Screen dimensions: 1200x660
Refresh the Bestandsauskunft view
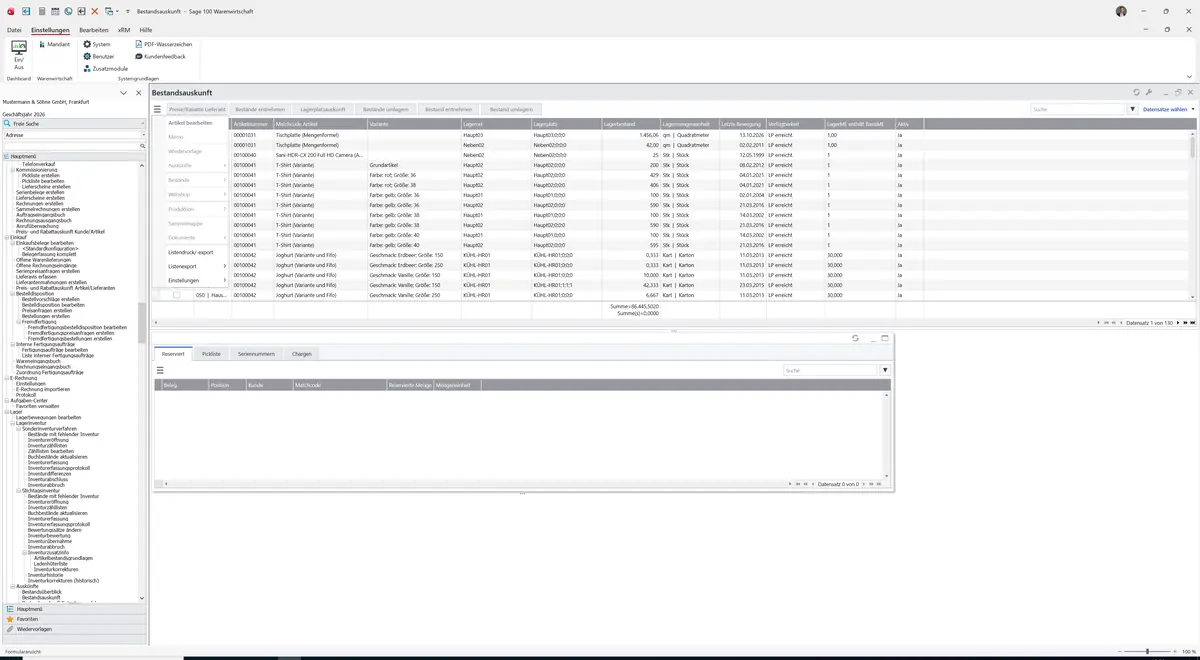[x=1137, y=92]
